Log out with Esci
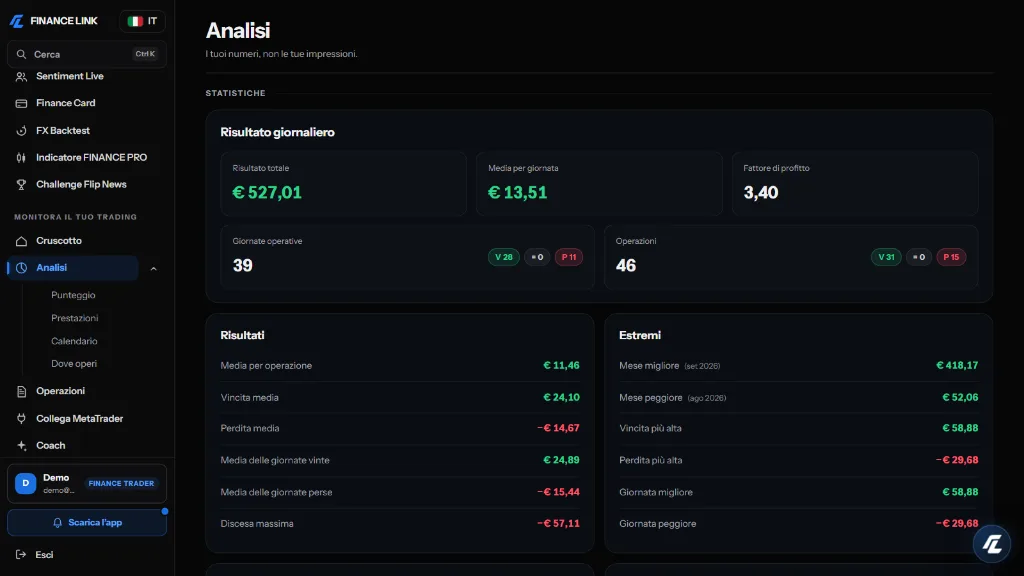Viewport: 1024px width, 576px height. [44, 554]
